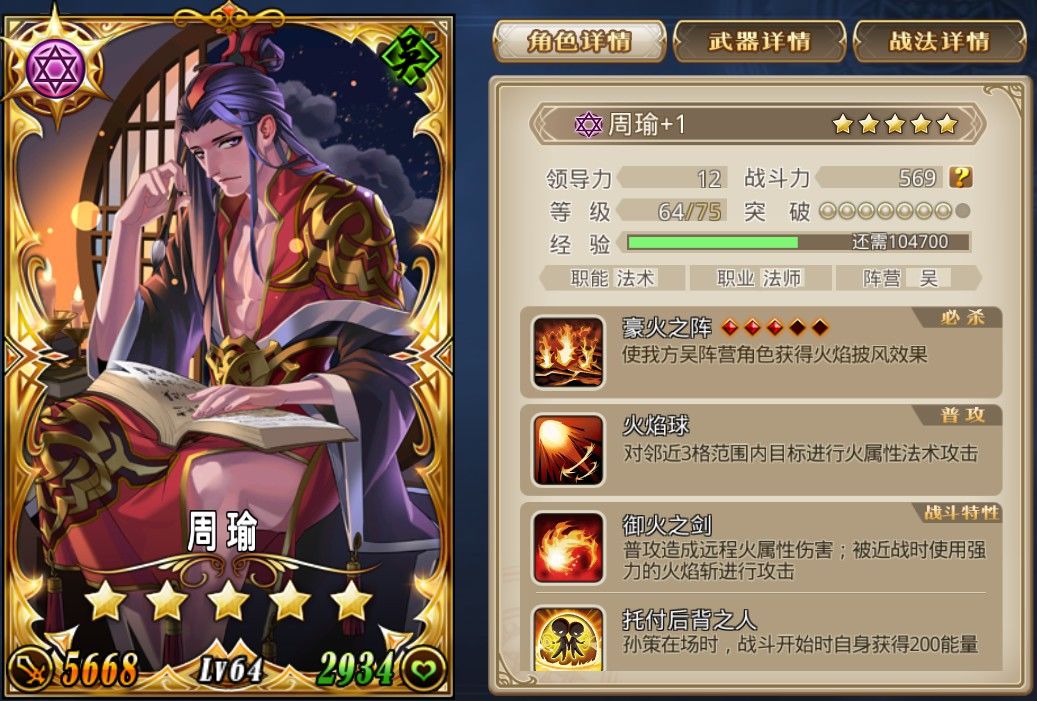Switch to the 战法详情 tab
This screenshot has height=701, width=1037.
tap(940, 41)
